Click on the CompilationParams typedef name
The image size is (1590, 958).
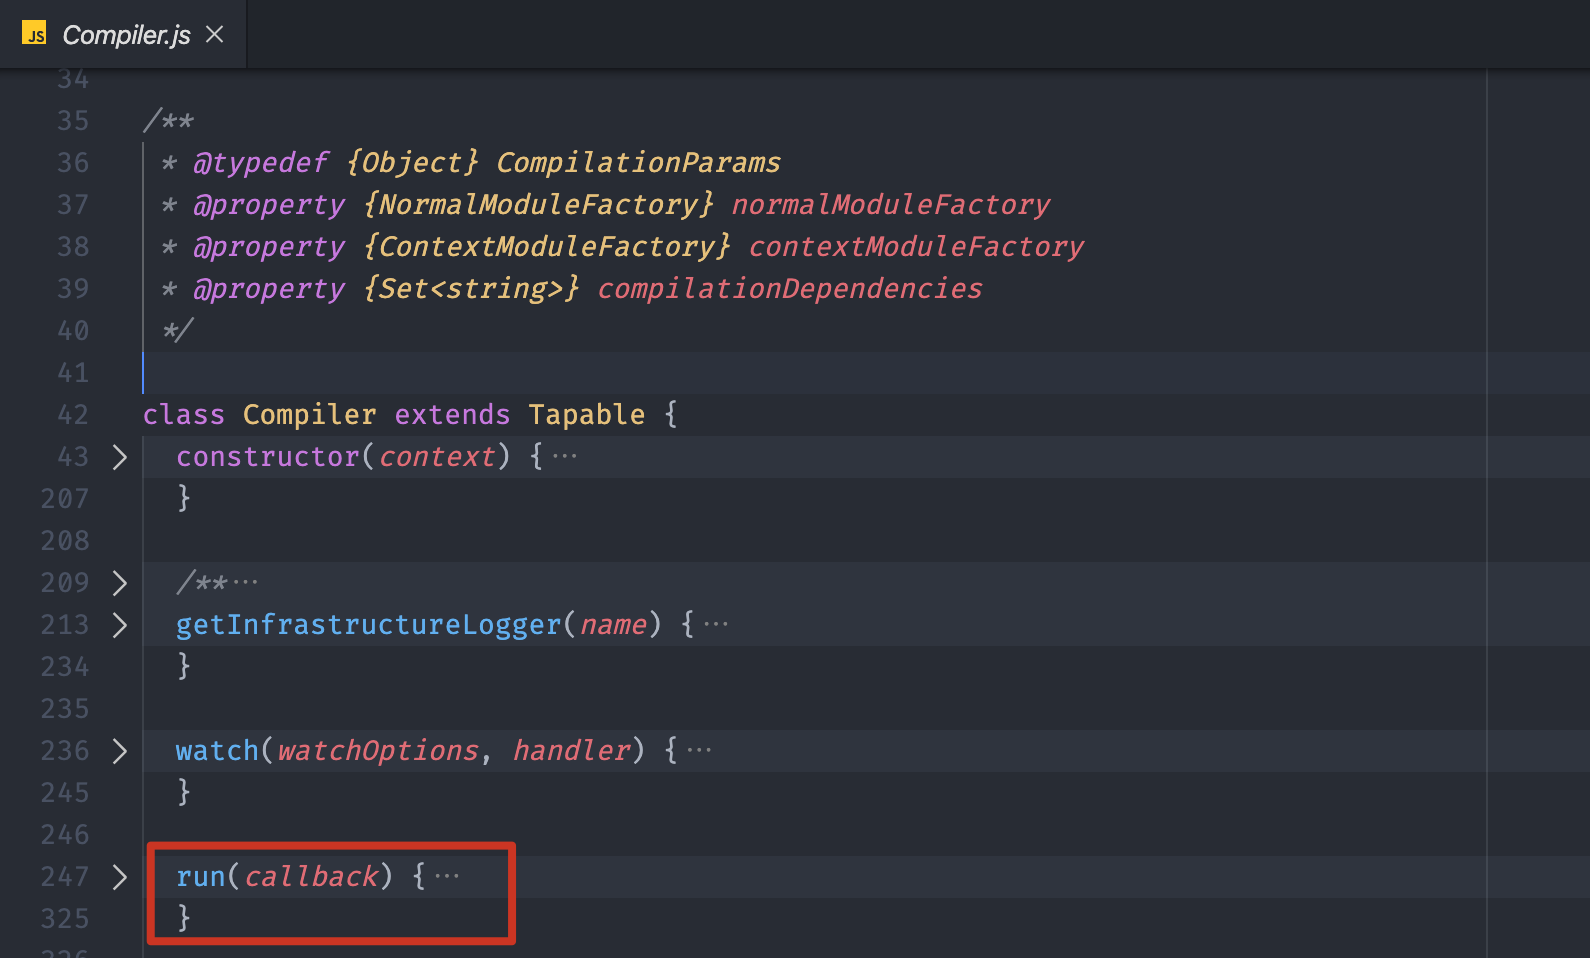click(x=638, y=163)
